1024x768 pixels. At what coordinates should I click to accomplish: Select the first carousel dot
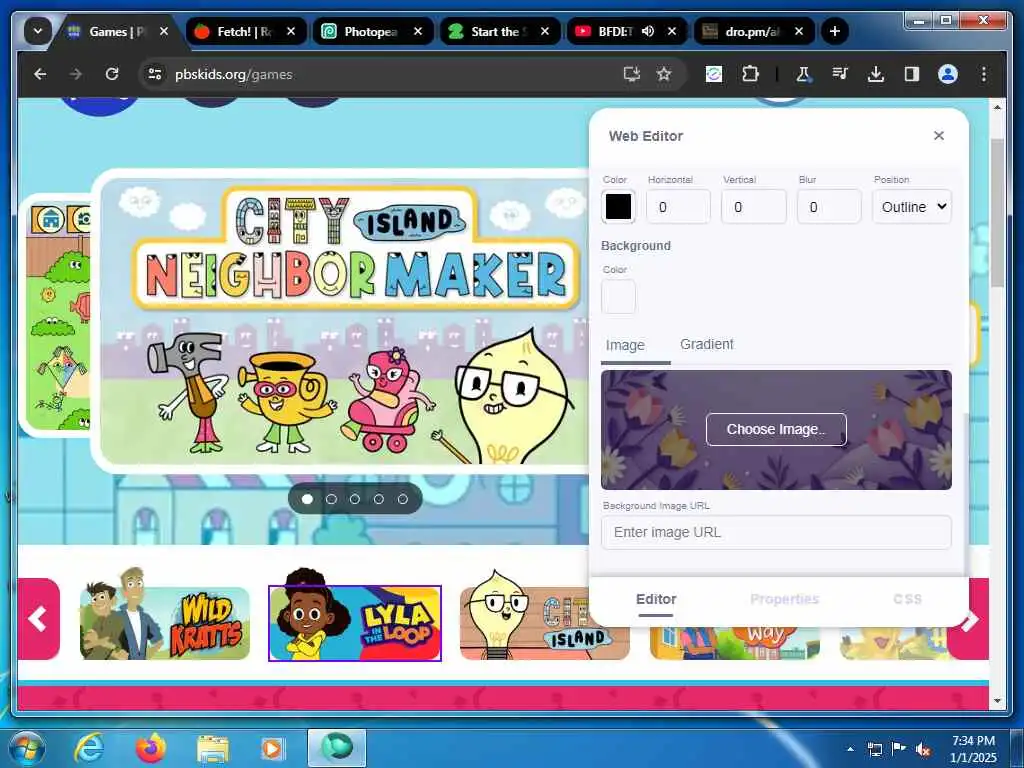click(x=307, y=499)
